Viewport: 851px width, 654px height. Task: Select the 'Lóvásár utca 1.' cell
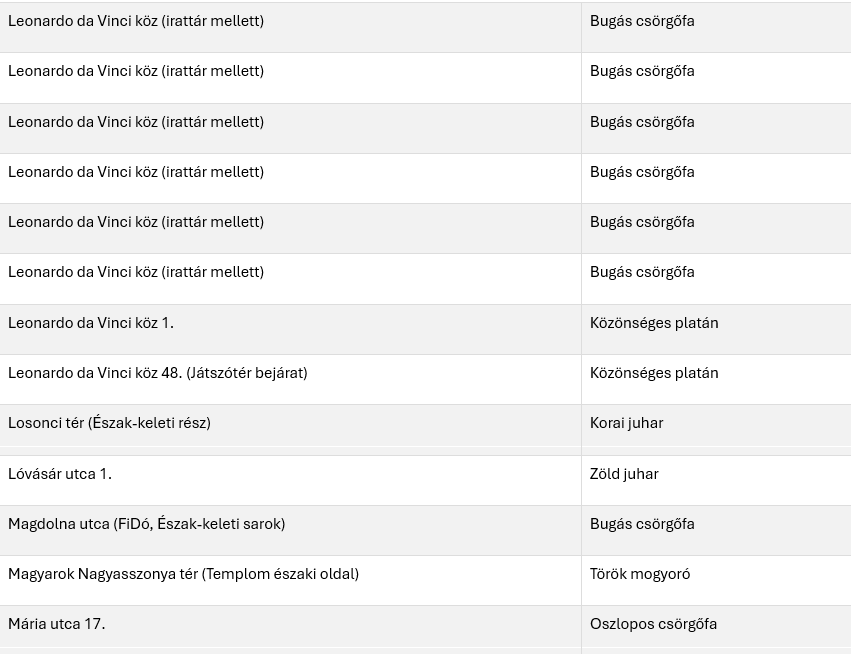tap(60, 474)
